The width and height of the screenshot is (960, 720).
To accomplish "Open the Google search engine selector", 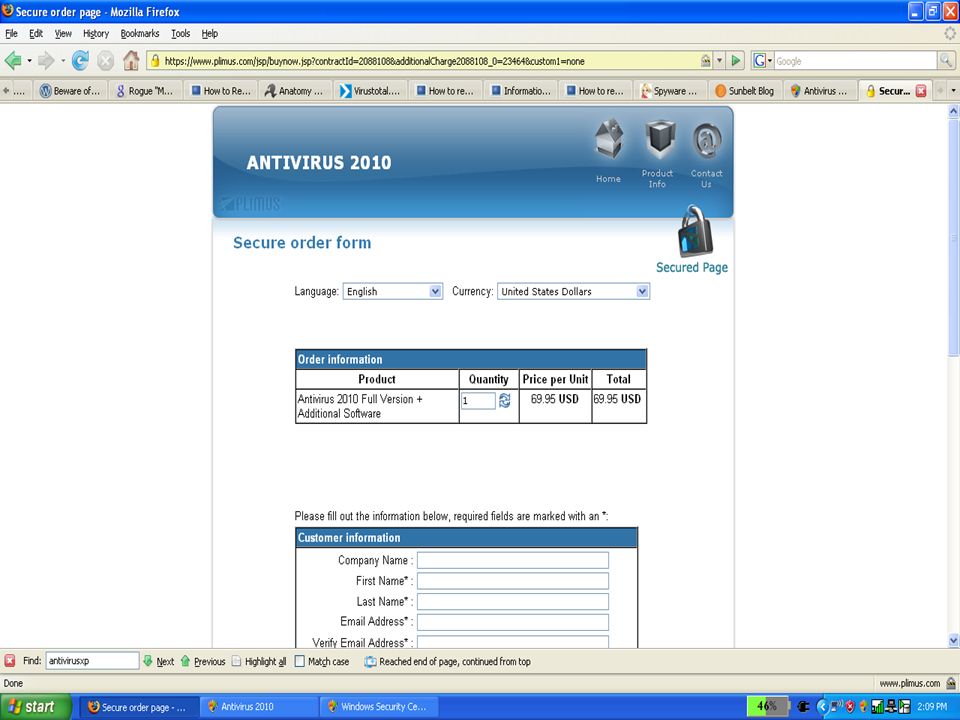I will tap(762, 61).
